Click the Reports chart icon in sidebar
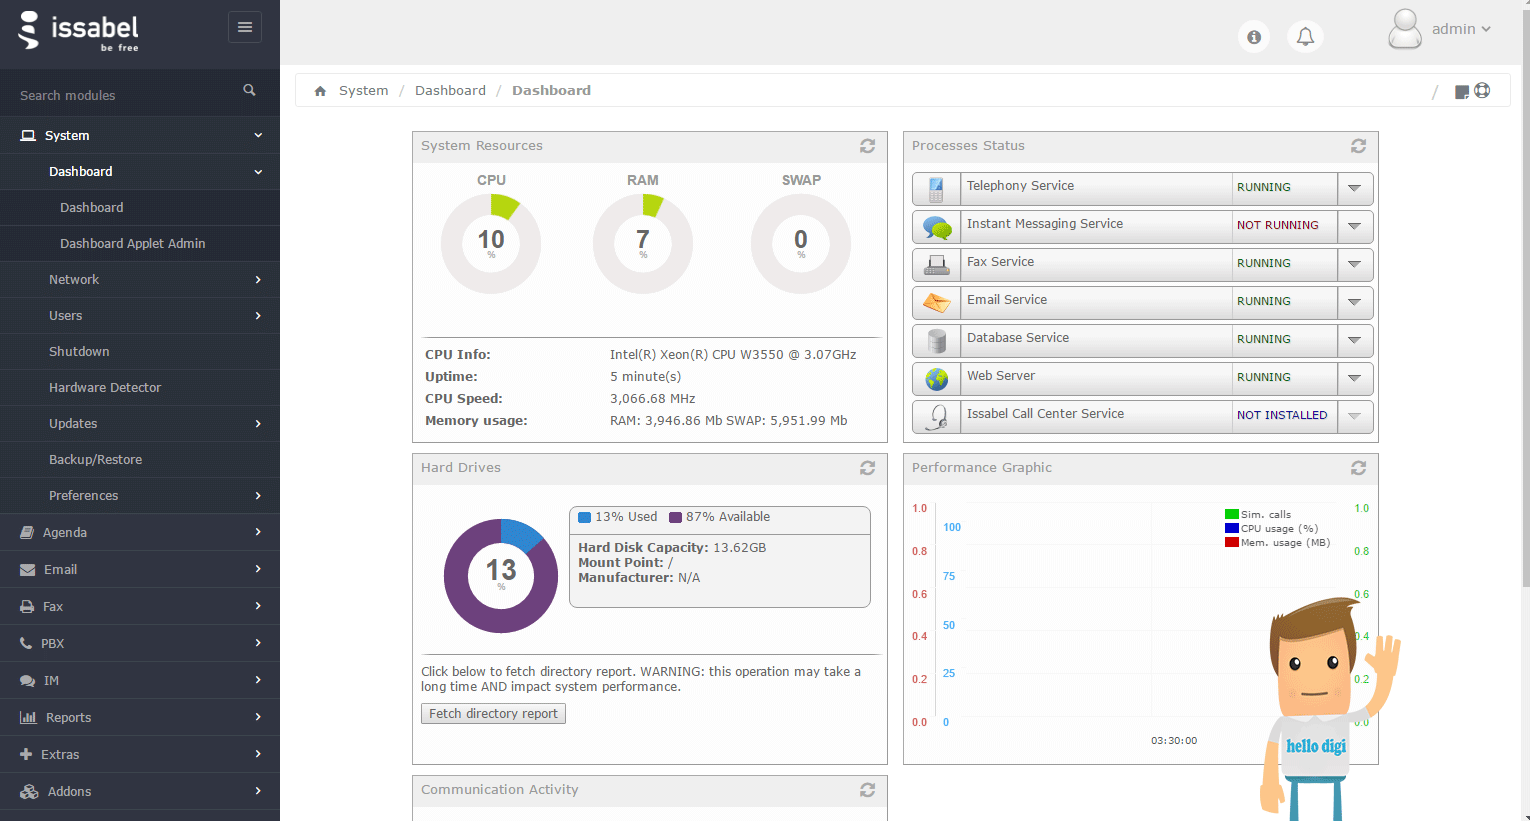This screenshot has height=821, width=1530. coord(28,718)
